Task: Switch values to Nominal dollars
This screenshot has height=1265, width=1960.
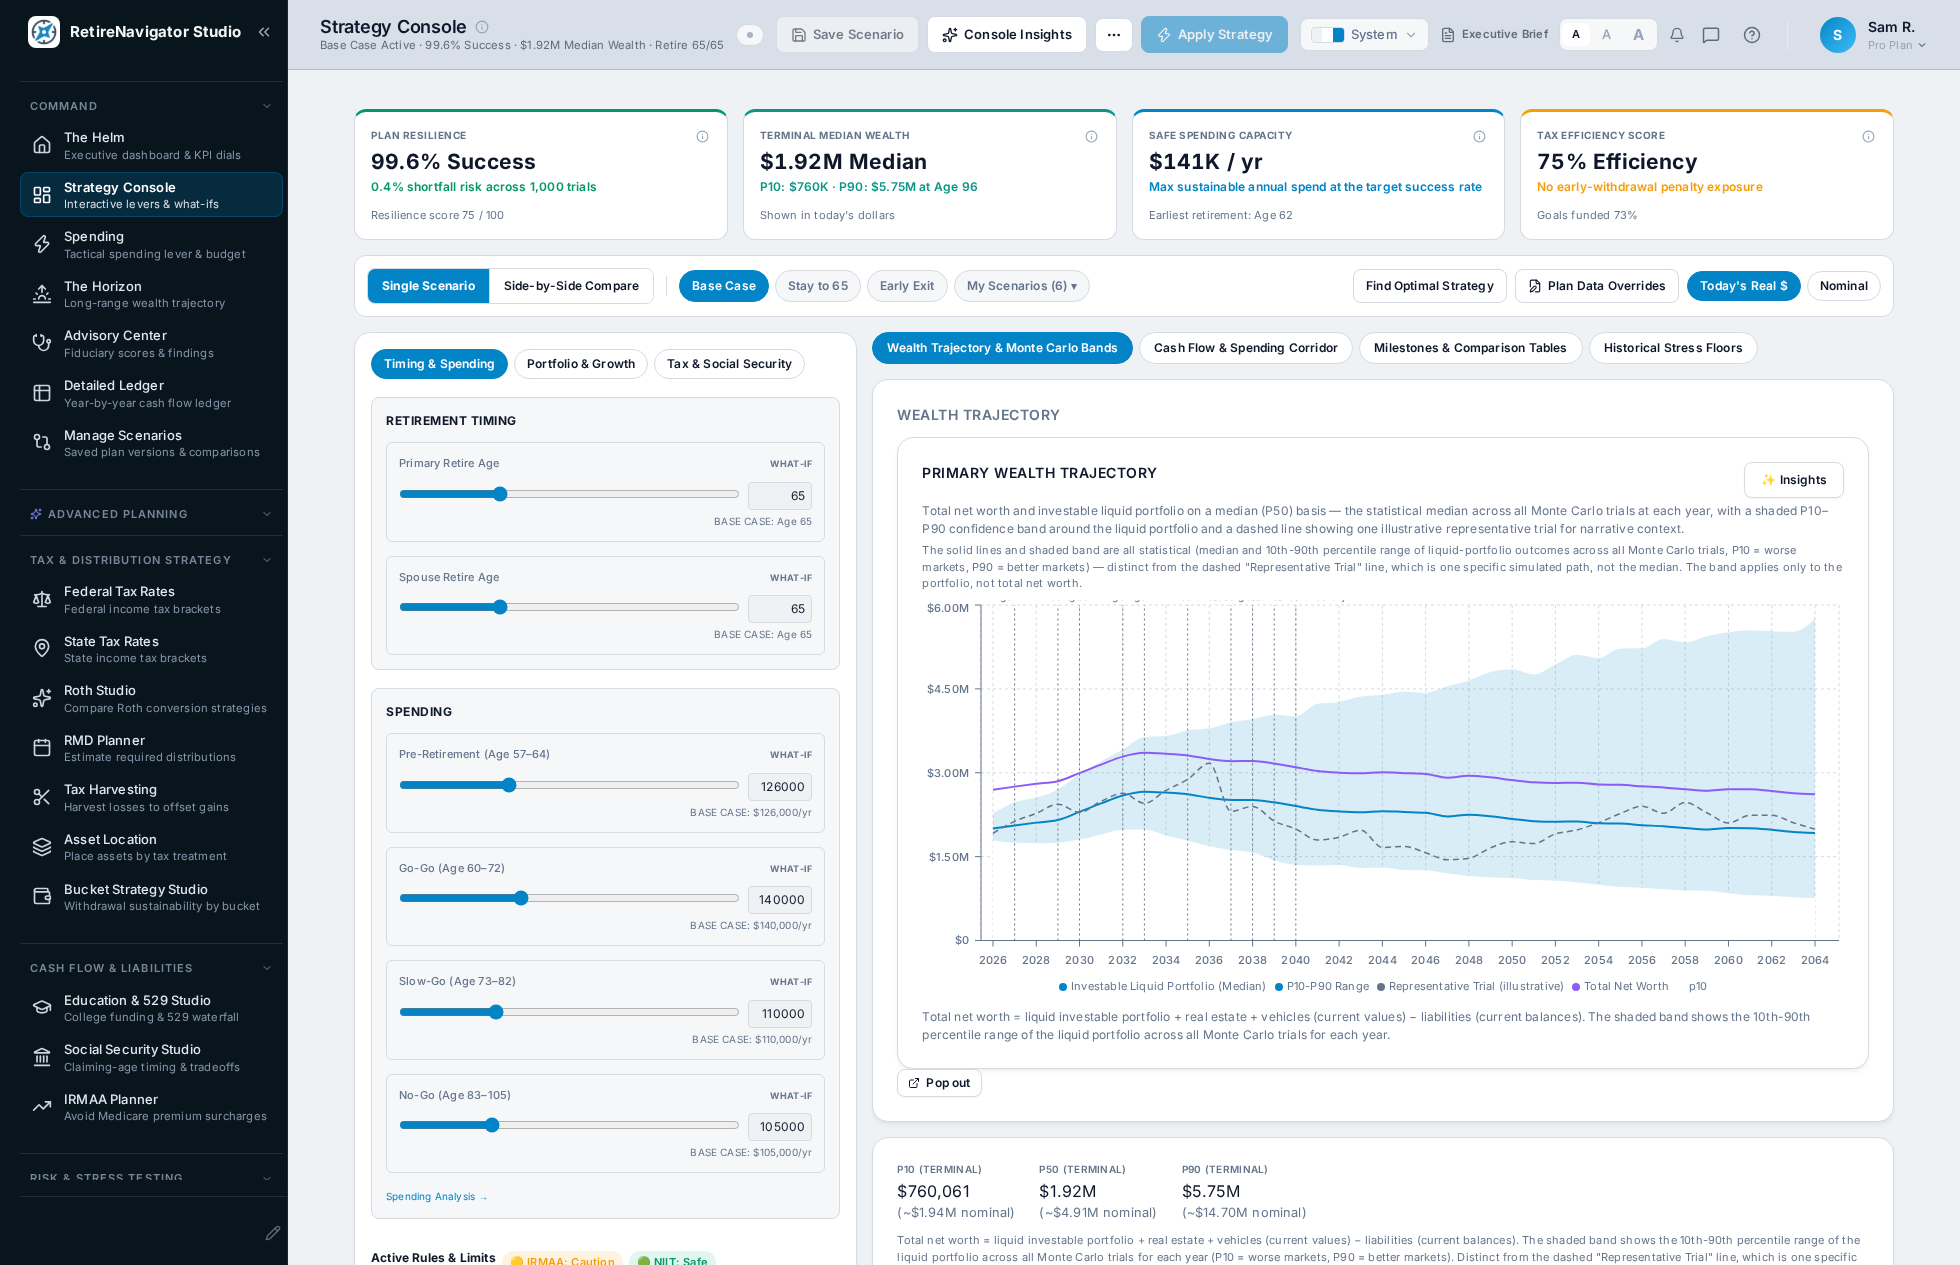Action: (x=1843, y=286)
